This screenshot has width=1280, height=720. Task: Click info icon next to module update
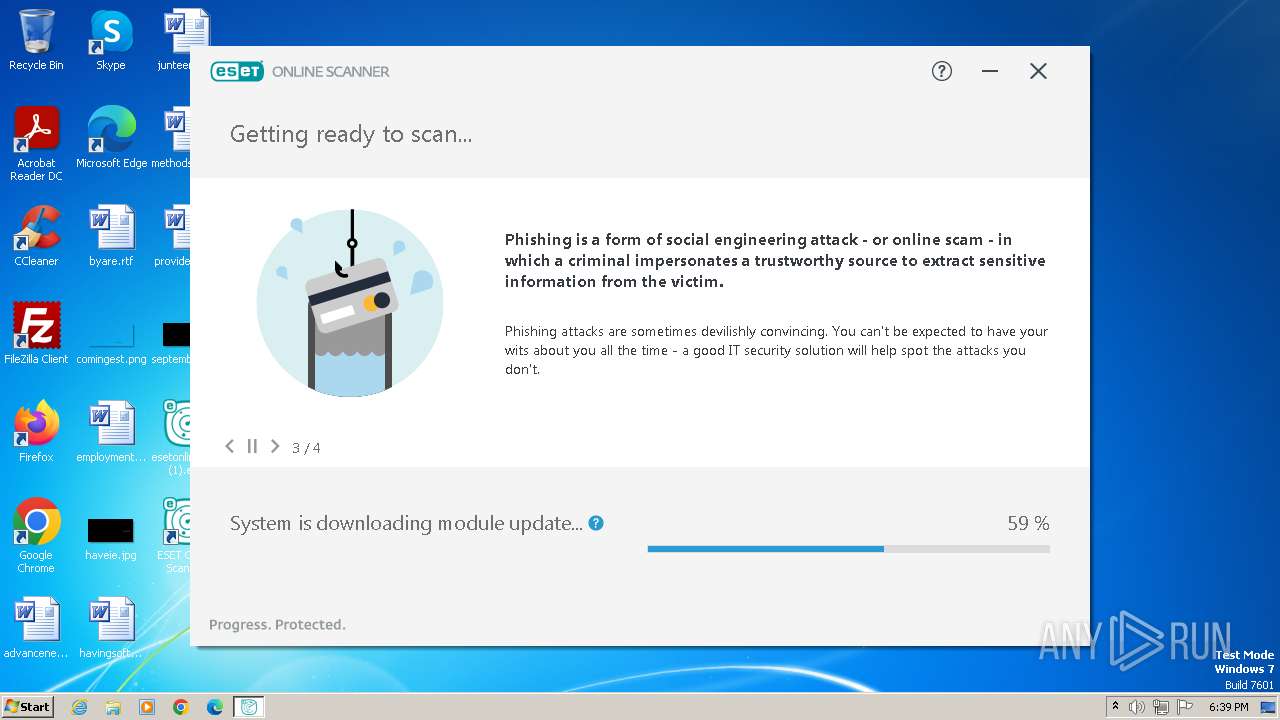[x=596, y=523]
